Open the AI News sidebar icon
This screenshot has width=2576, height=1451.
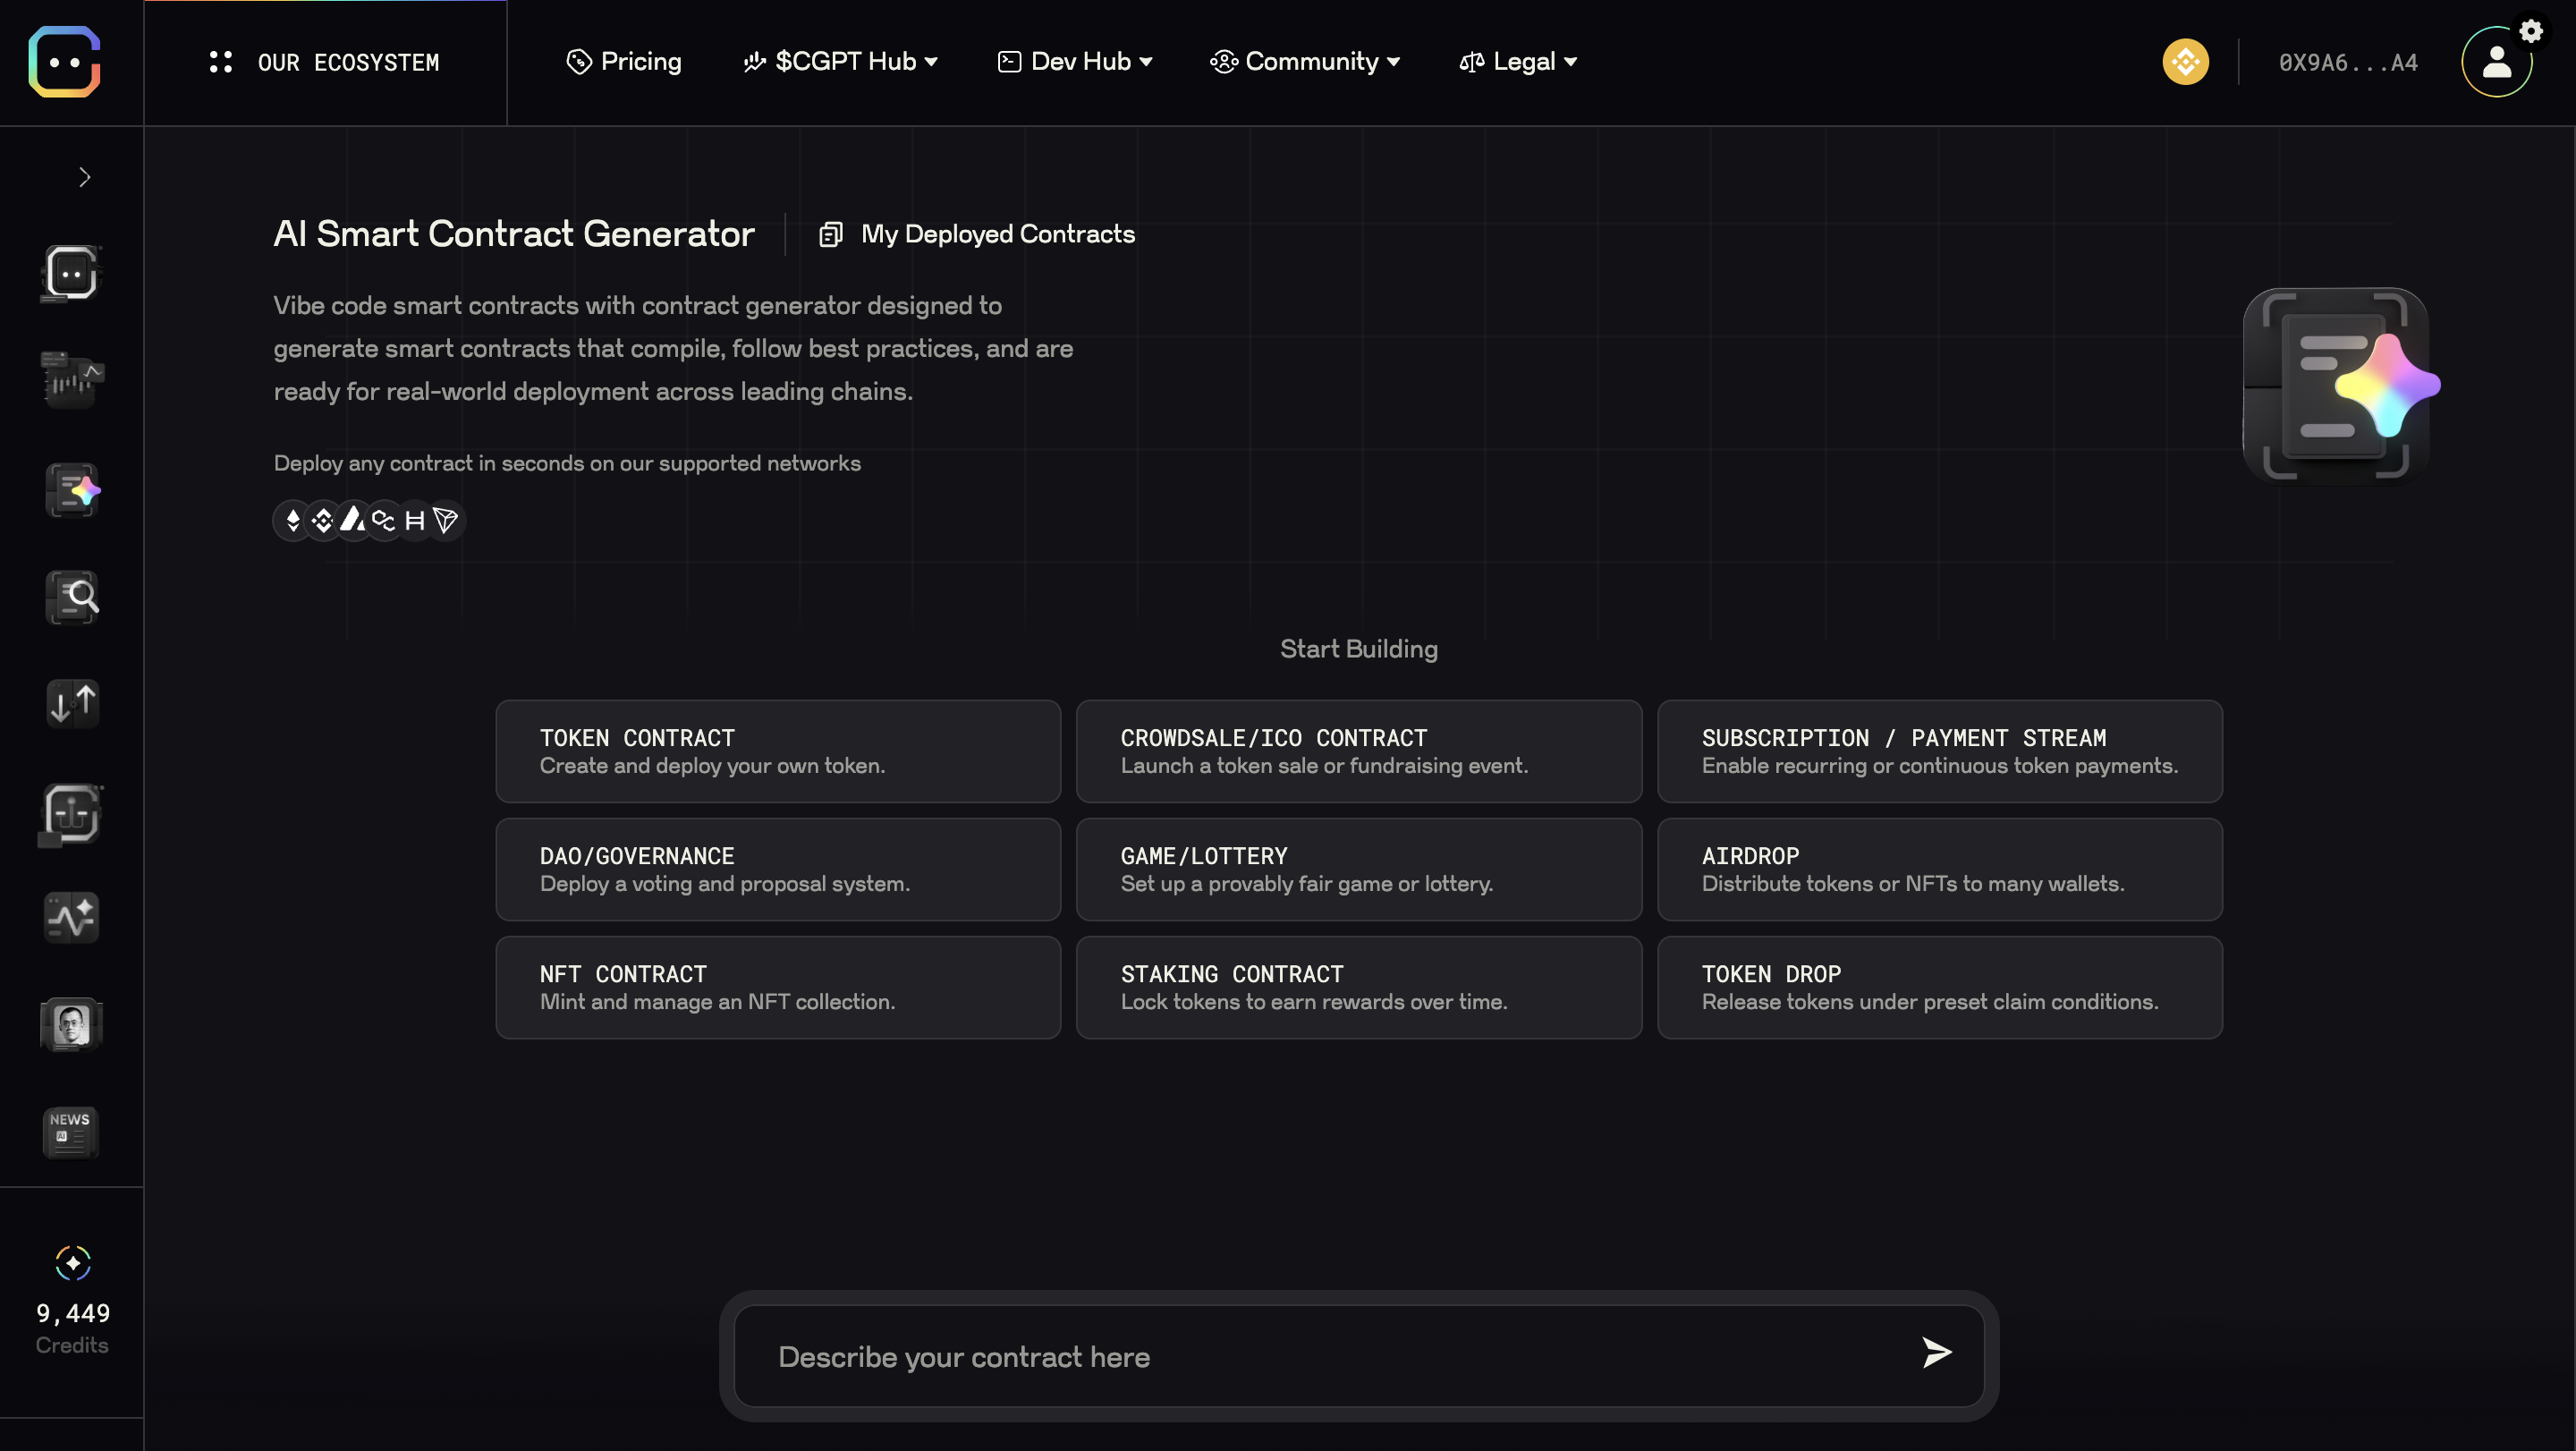71,1132
